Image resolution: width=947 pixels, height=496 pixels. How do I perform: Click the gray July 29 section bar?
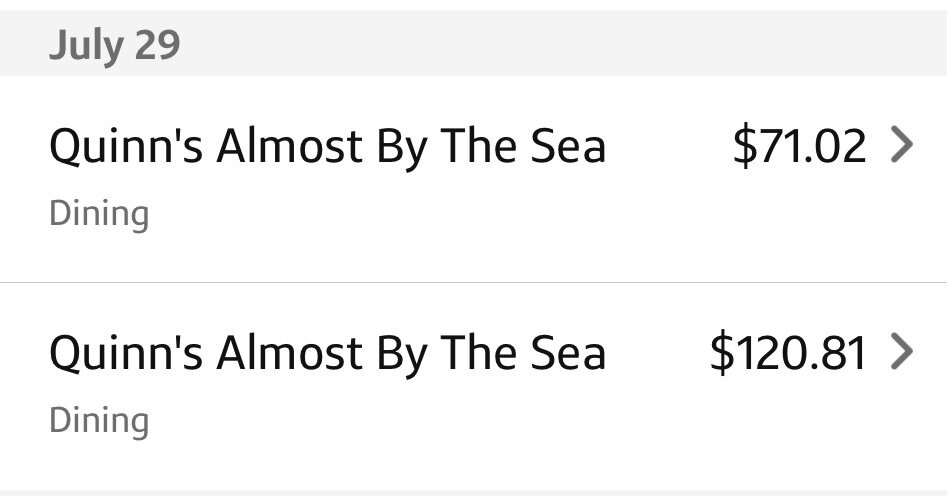500,45
